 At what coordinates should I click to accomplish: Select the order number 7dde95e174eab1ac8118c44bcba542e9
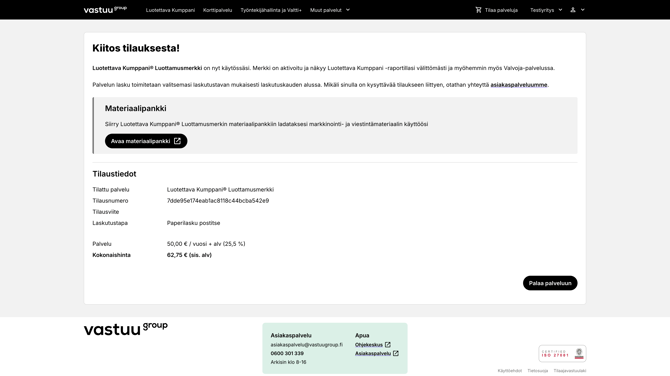[x=218, y=200]
